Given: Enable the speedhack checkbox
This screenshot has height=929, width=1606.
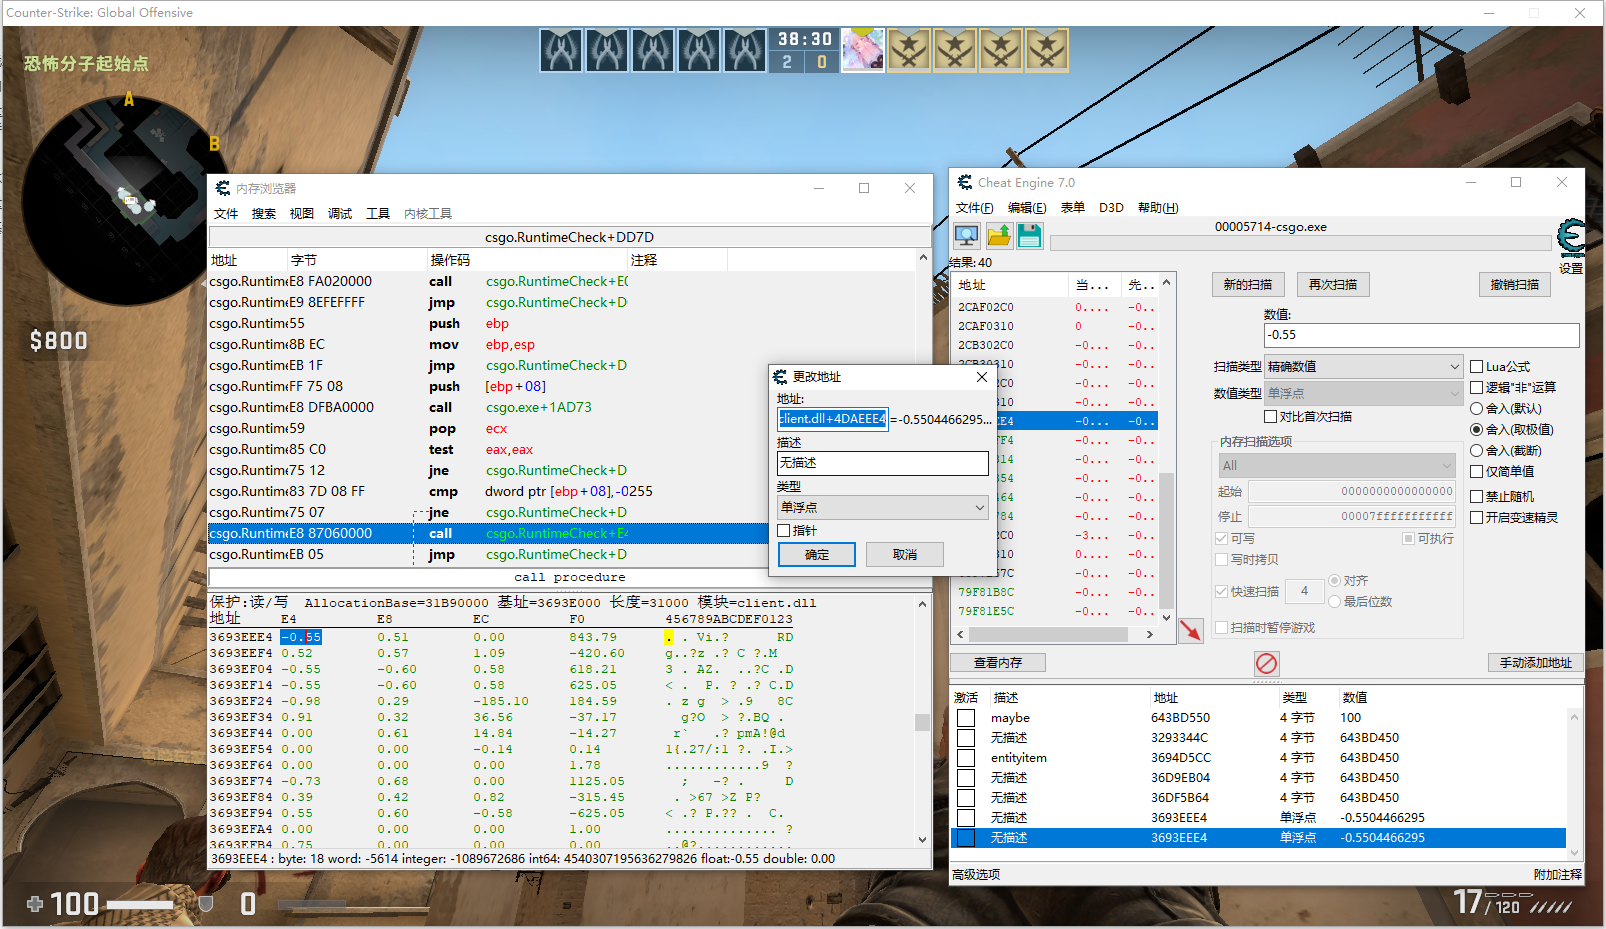Looking at the screenshot, I should pyautogui.click(x=1476, y=518).
